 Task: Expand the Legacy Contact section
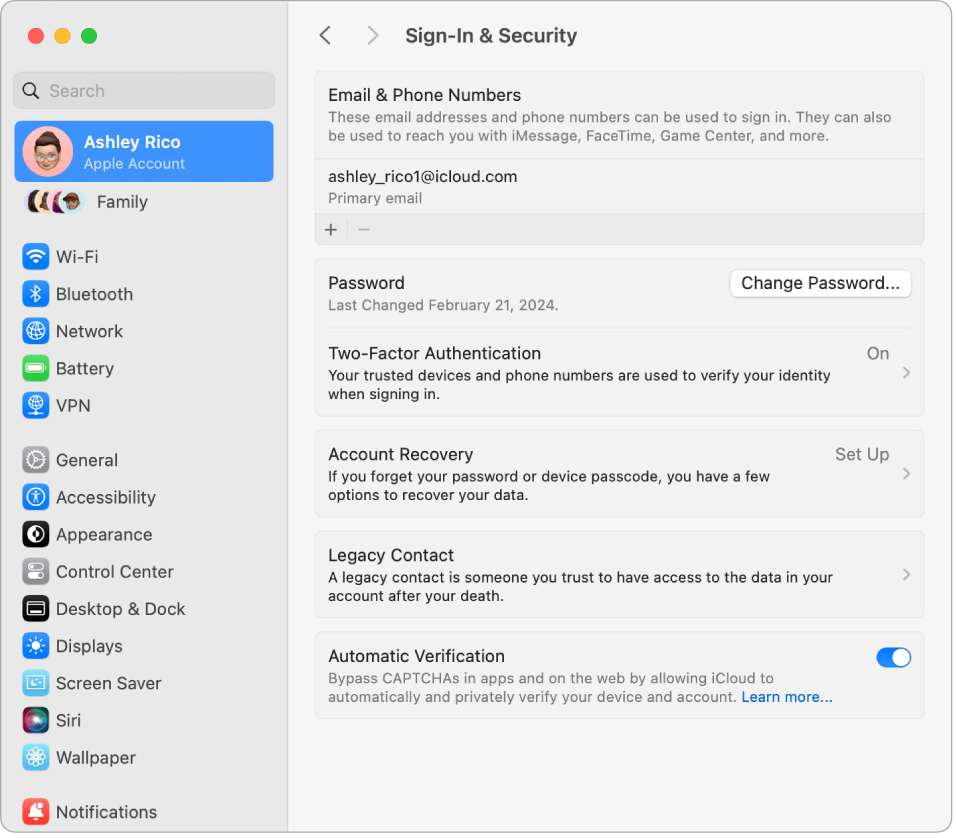tap(906, 574)
